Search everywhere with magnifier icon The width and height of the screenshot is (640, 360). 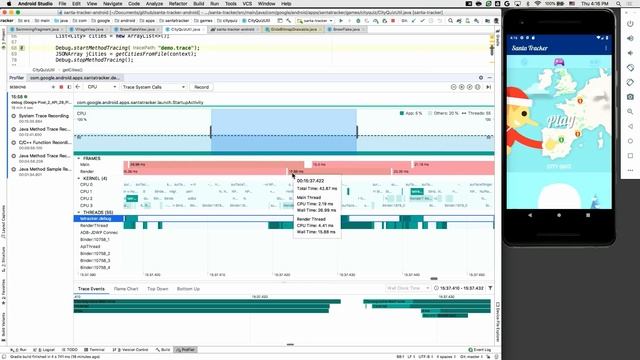tap(450, 20)
